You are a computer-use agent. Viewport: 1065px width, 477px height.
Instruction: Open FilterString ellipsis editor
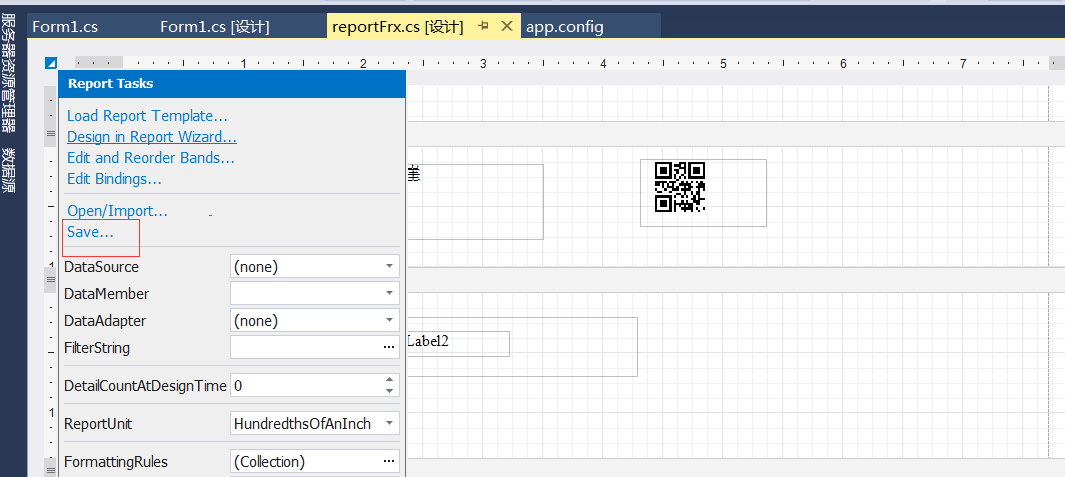[389, 347]
